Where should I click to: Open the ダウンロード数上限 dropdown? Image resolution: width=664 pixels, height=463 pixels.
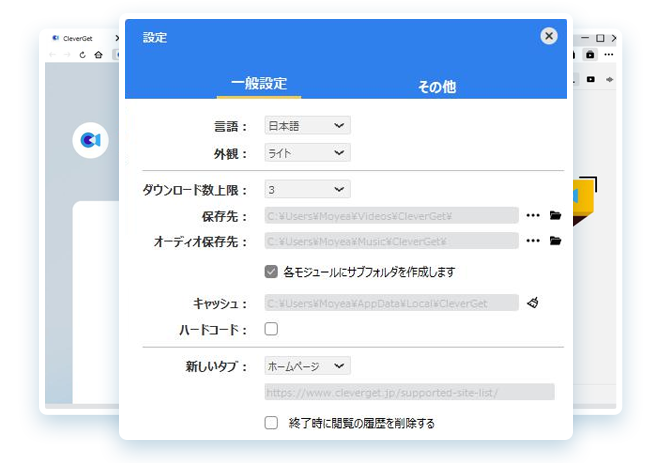307,189
